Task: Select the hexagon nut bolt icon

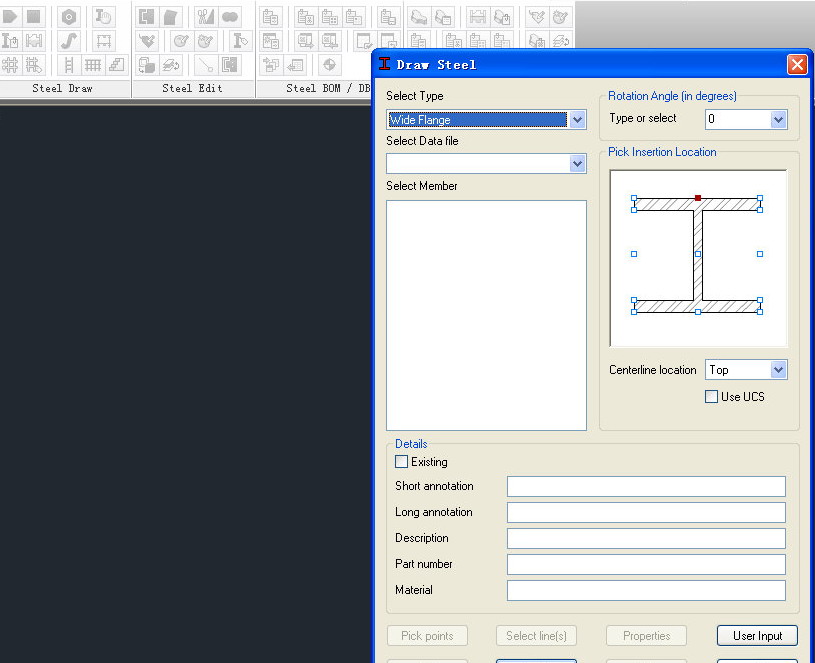Action: [x=69, y=17]
